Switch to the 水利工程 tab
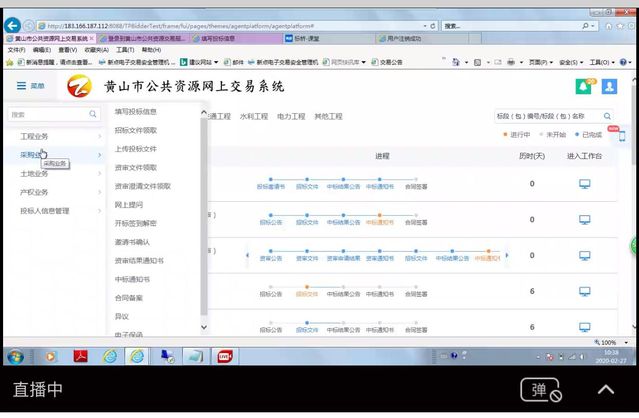The image size is (639, 418). point(254,116)
